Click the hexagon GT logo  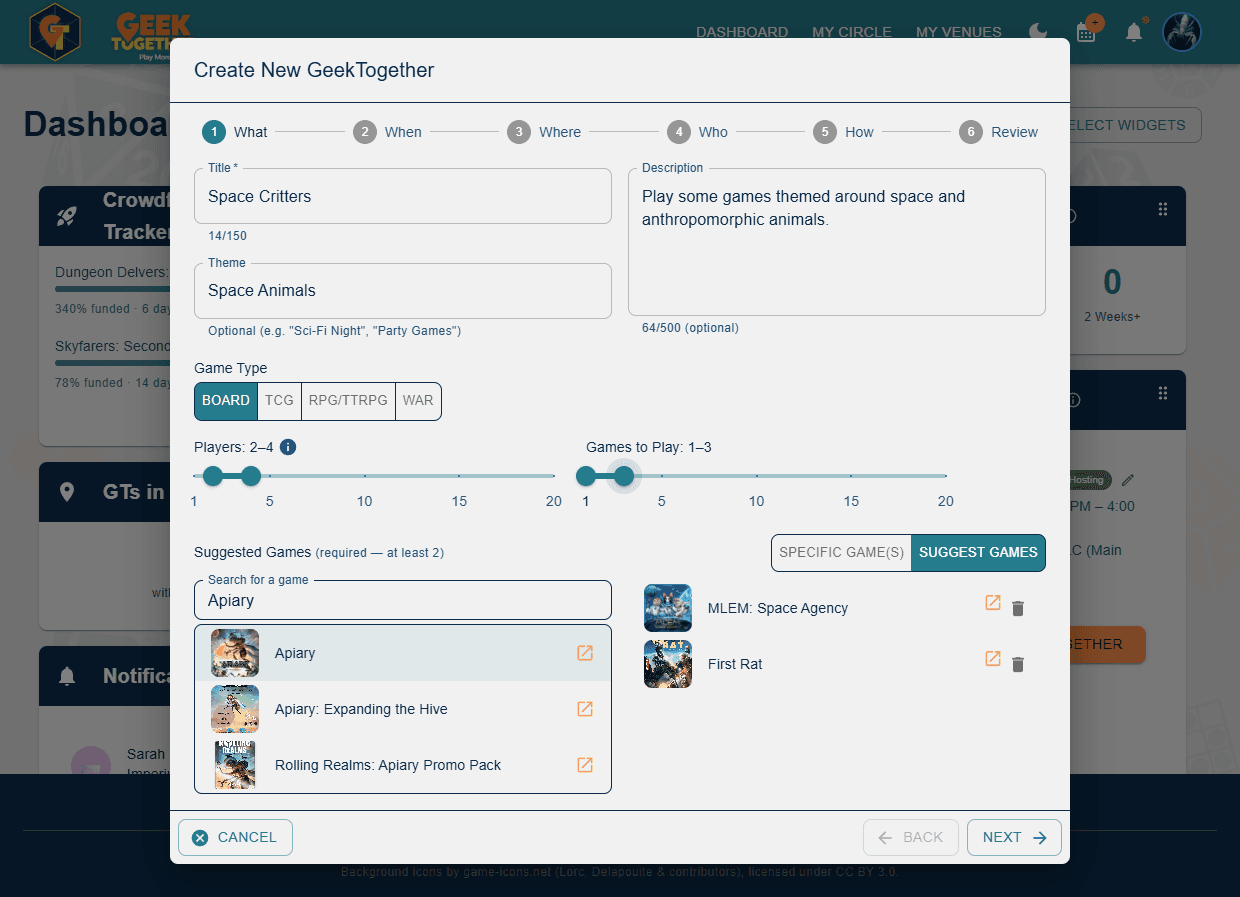[55, 32]
